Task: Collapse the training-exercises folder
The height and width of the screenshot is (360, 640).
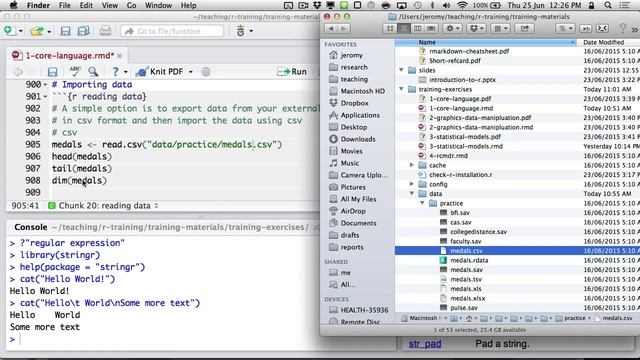Action: click(401, 89)
